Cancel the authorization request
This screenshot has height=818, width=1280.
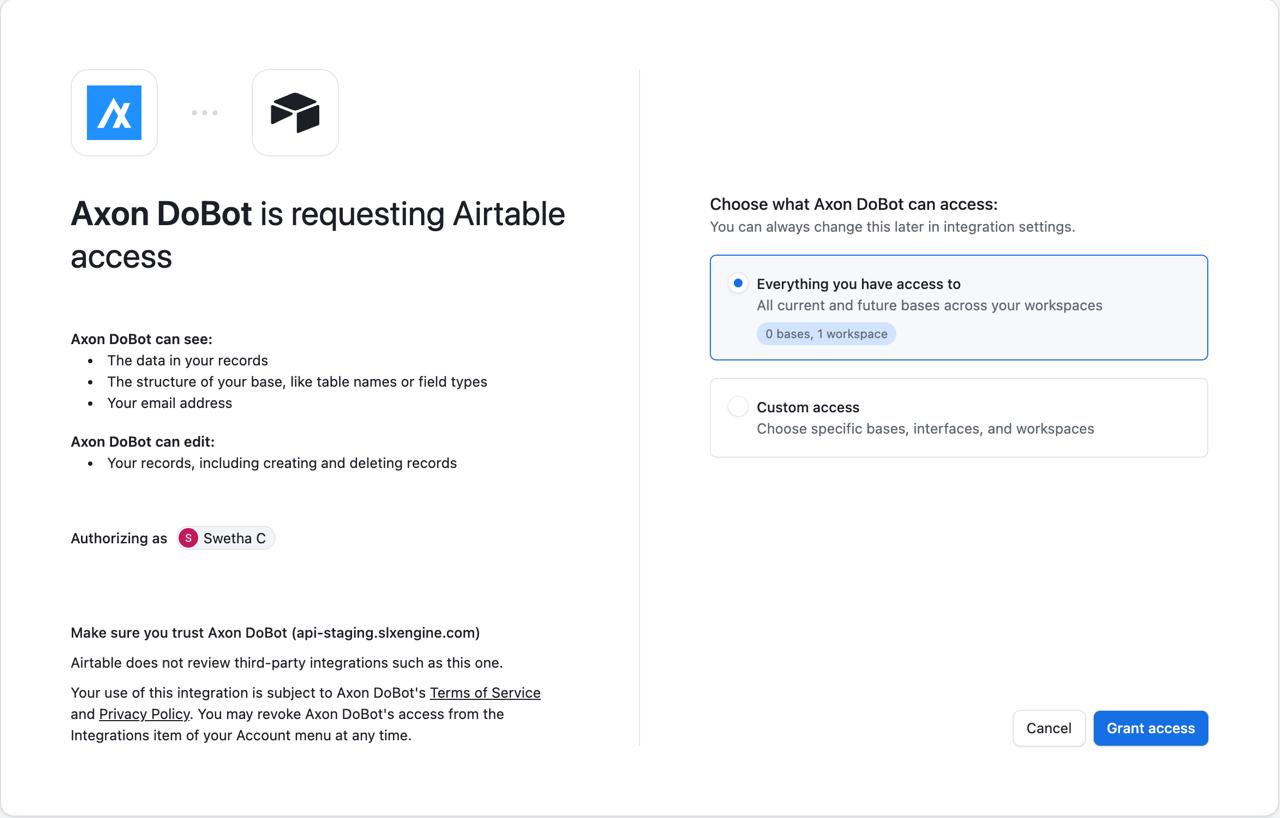click(x=1049, y=728)
